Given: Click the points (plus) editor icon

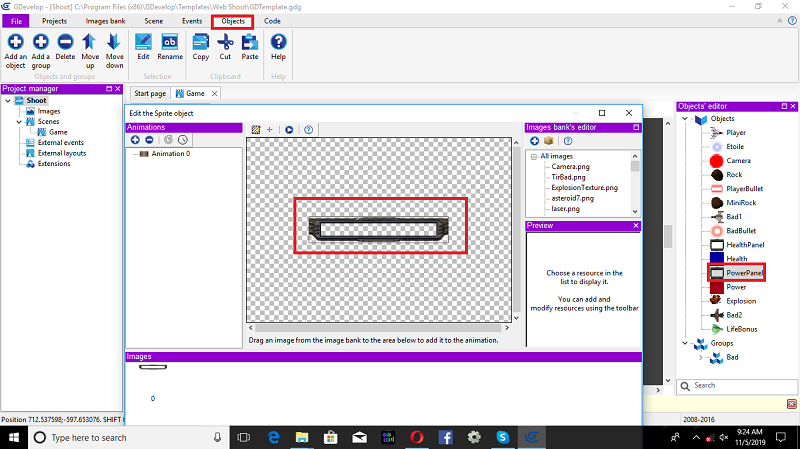Looking at the screenshot, I should point(270,130).
